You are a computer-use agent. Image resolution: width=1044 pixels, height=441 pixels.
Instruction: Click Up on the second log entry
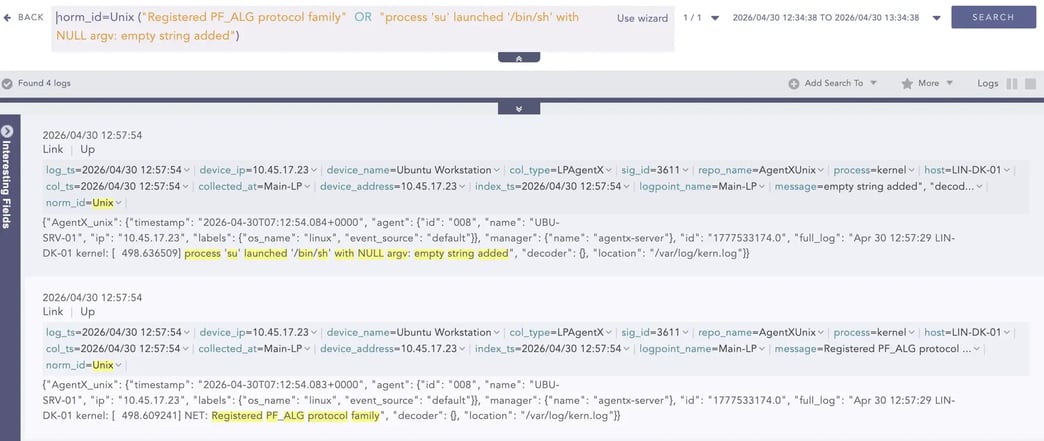[88, 312]
